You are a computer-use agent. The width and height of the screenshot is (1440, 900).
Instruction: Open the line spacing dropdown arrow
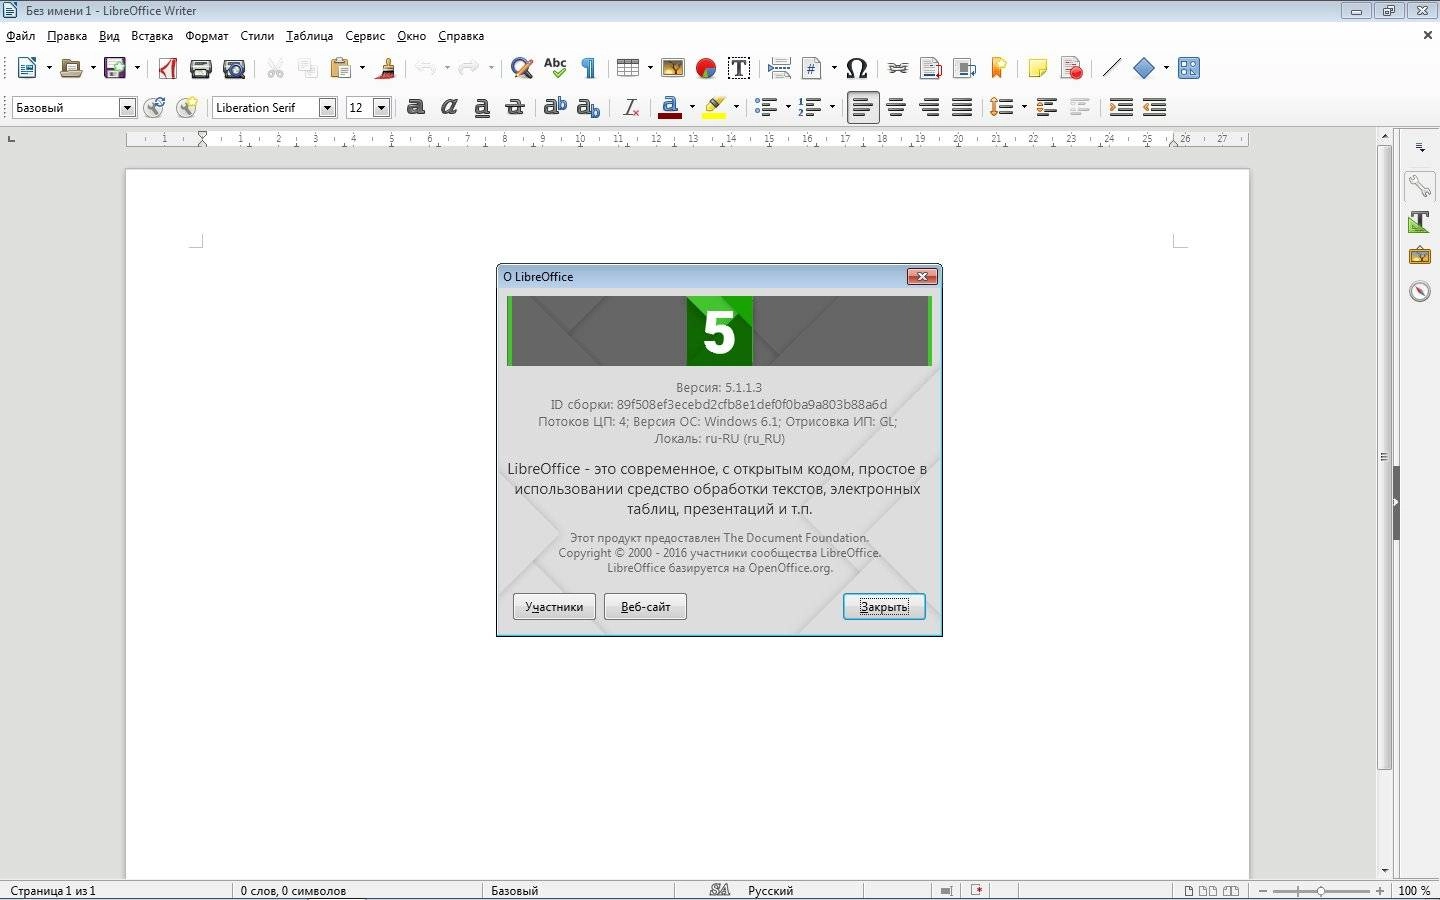(x=1024, y=107)
